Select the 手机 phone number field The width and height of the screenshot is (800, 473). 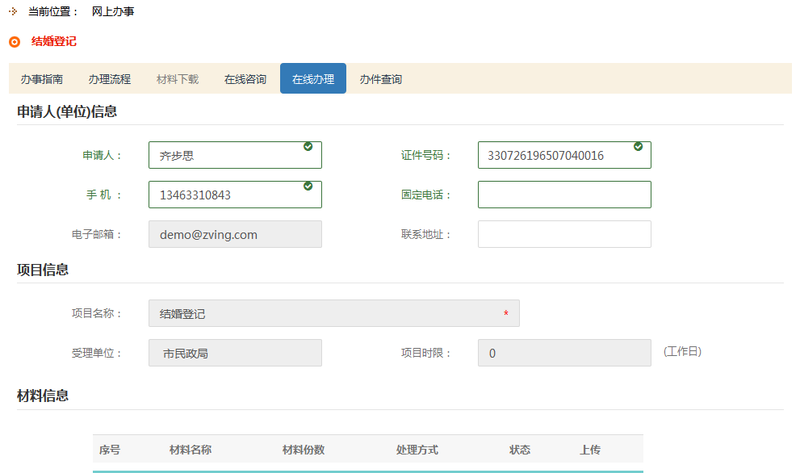point(225,195)
